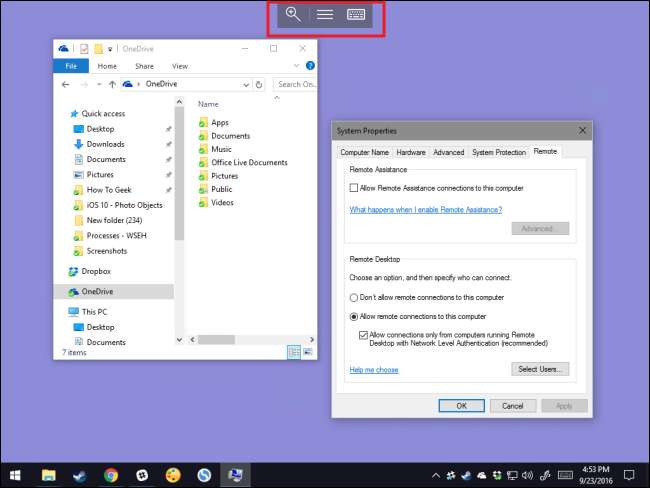Image resolution: width=650 pixels, height=488 pixels.
Task: Select Don't allow remote connections option
Action: [x=354, y=297]
